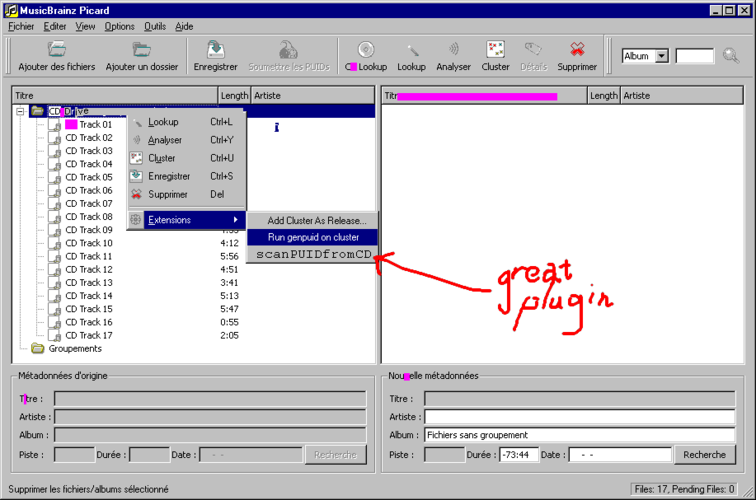Click the file icon of CD Track 02
The image size is (756, 500).
[x=55, y=138]
